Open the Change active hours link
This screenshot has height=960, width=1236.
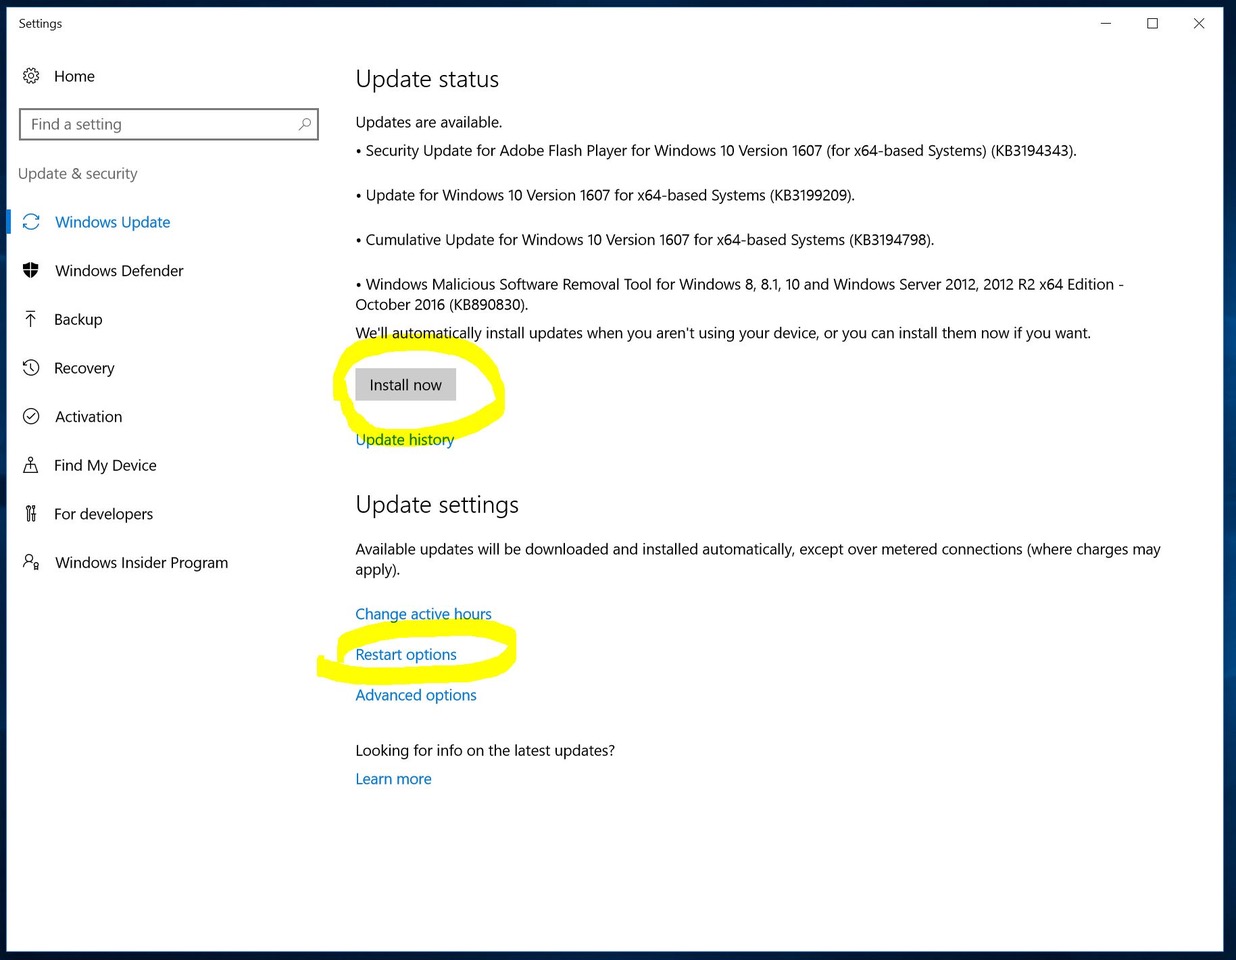point(423,614)
